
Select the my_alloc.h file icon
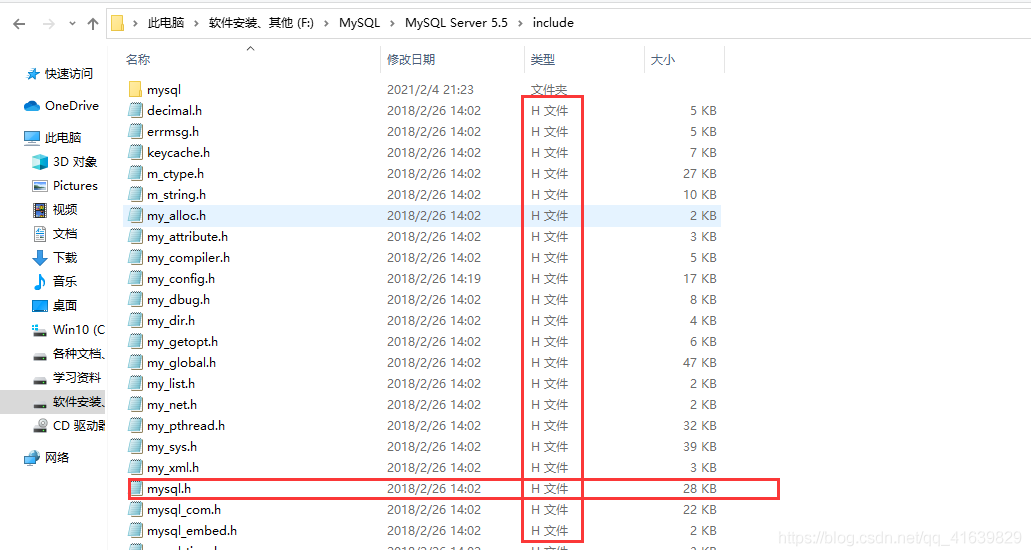pos(135,216)
